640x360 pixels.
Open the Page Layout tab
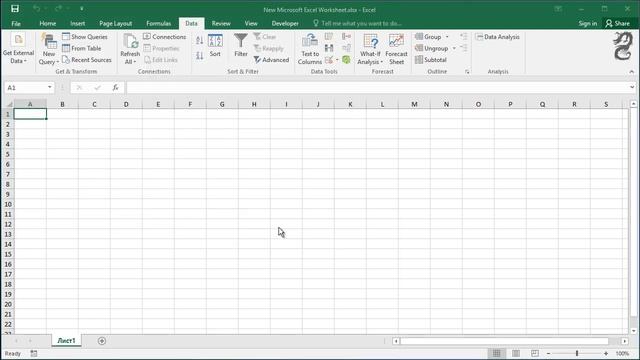[x=116, y=23]
